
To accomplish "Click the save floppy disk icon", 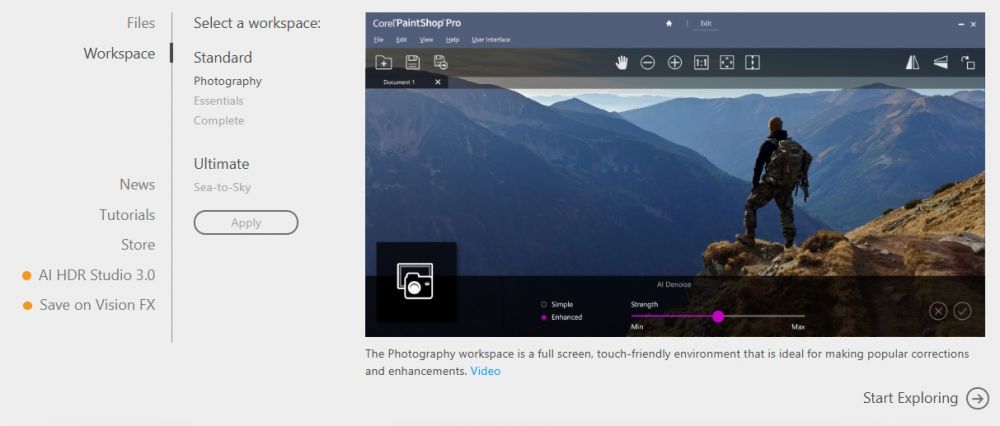I will click(x=412, y=63).
